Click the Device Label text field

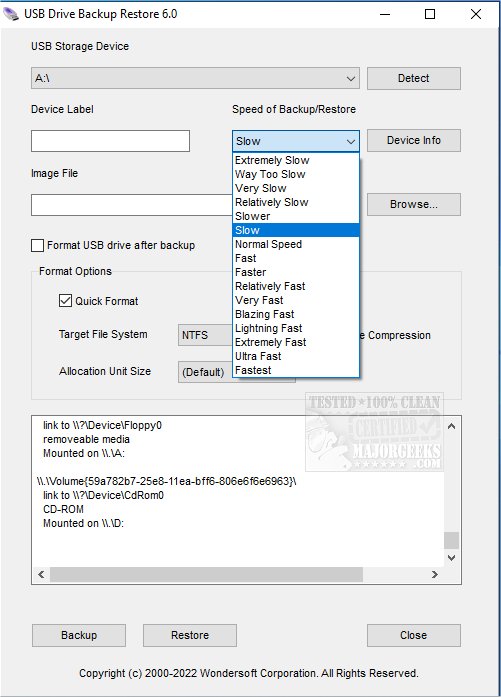110,141
